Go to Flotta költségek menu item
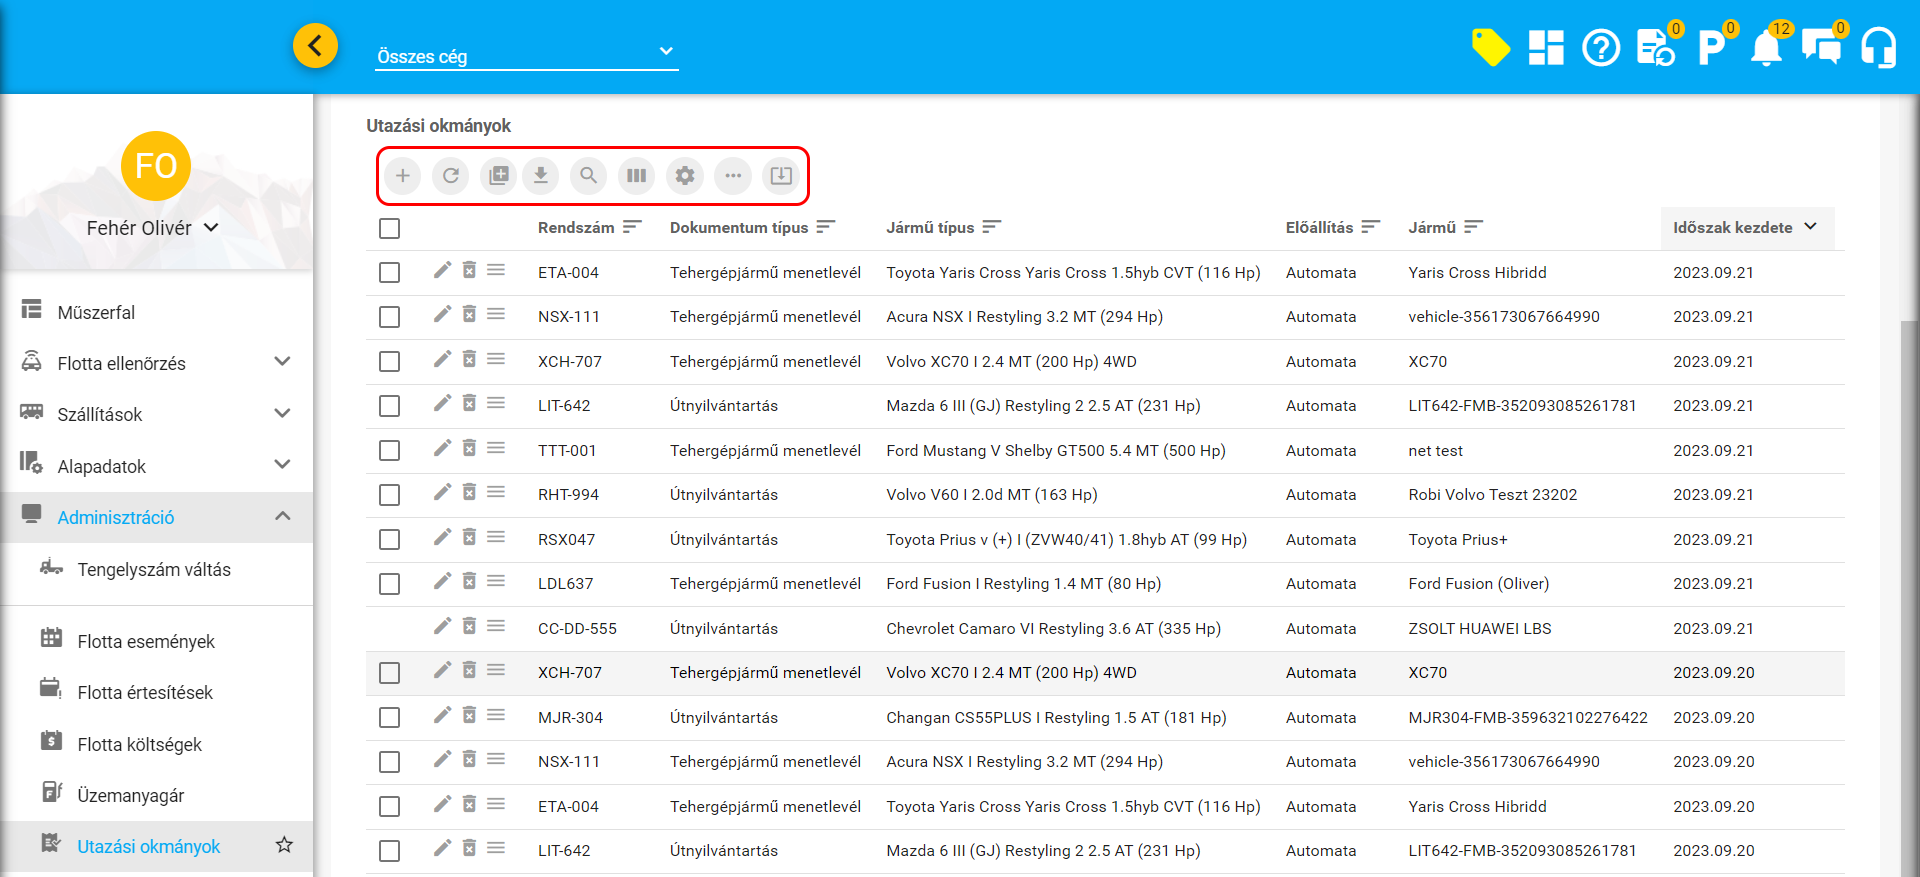The height and width of the screenshot is (877, 1920). [139, 744]
